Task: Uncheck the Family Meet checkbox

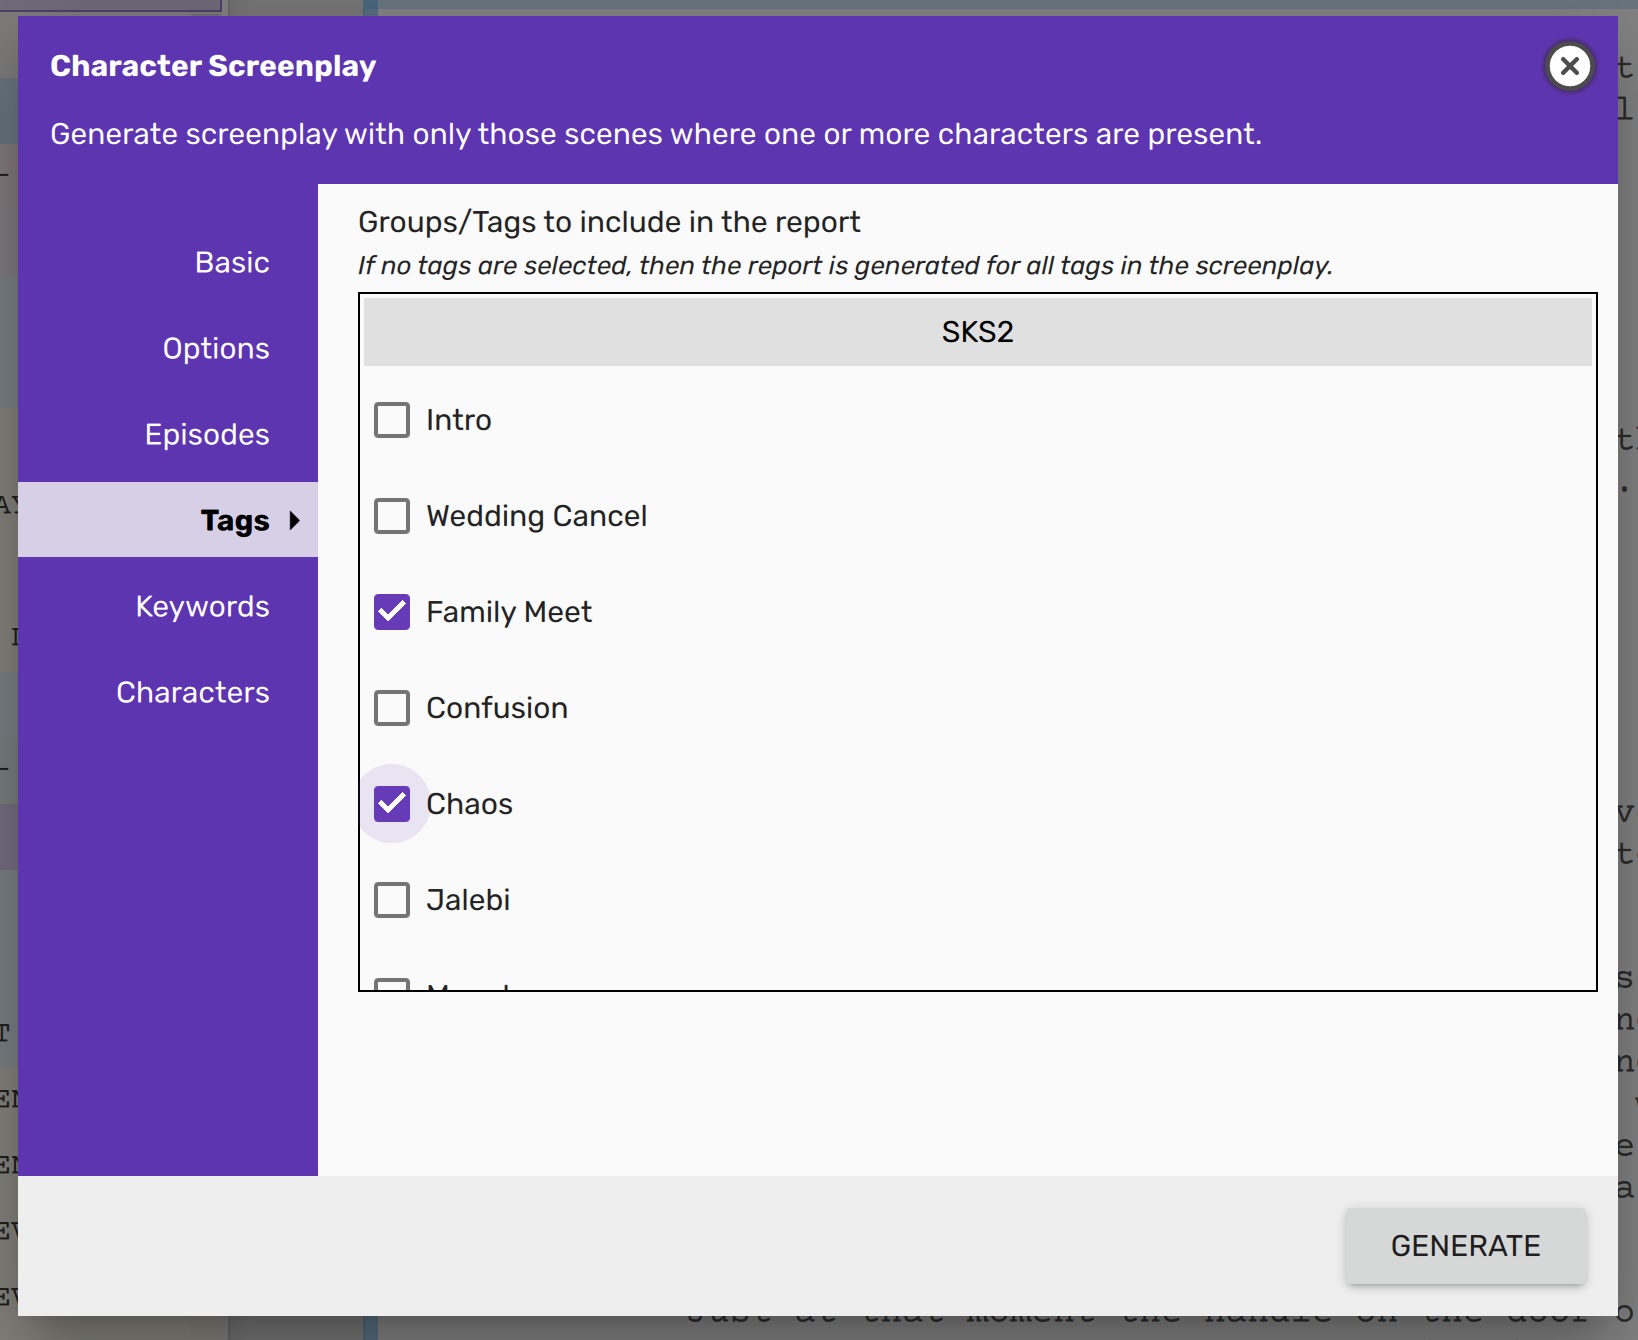Action: [392, 612]
